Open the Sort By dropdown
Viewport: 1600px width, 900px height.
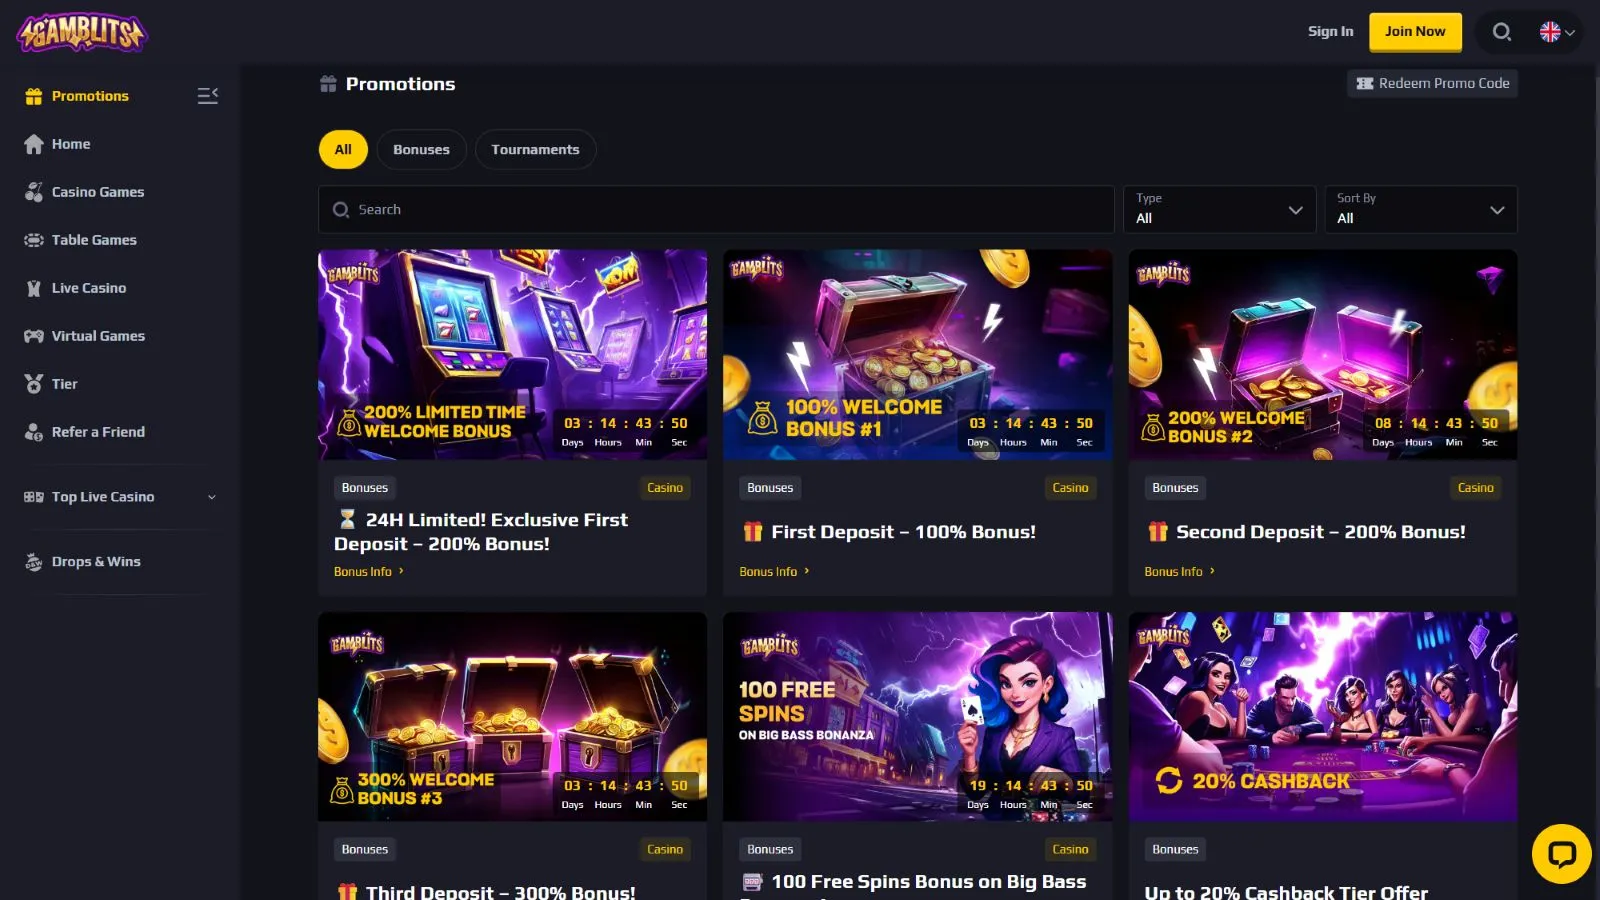(1420, 210)
